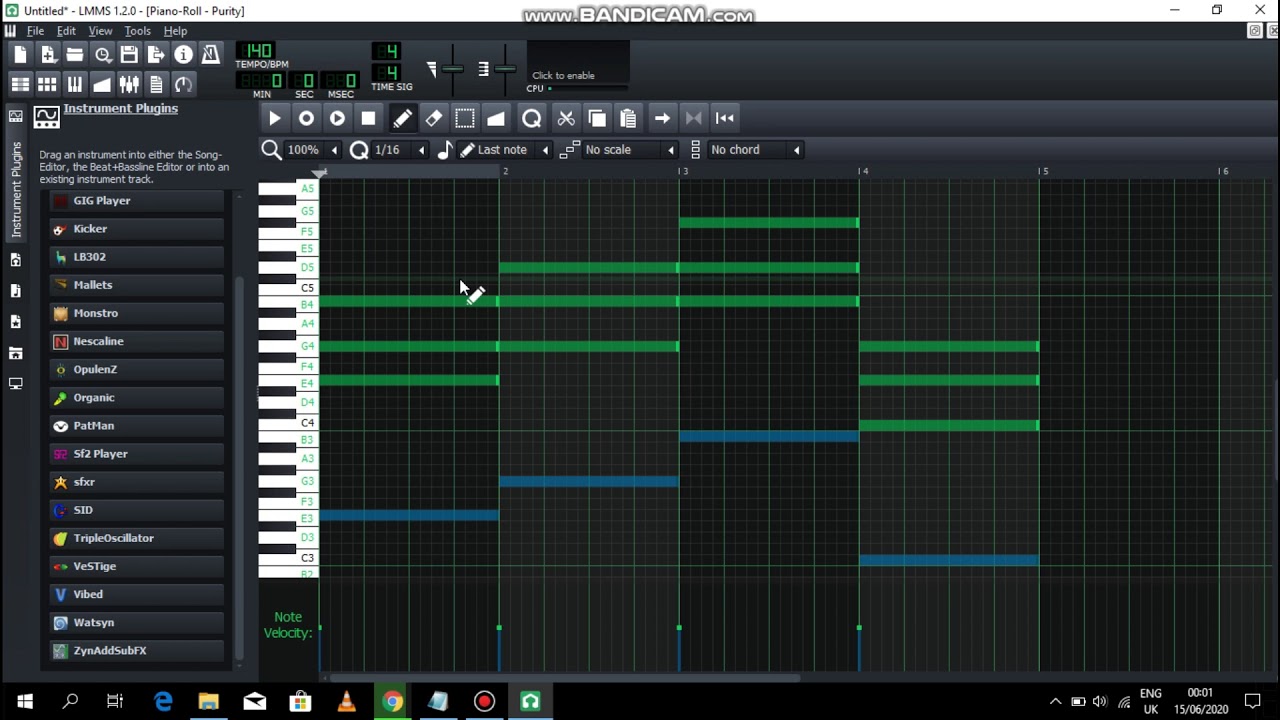Open the Tools menu

coord(137,31)
